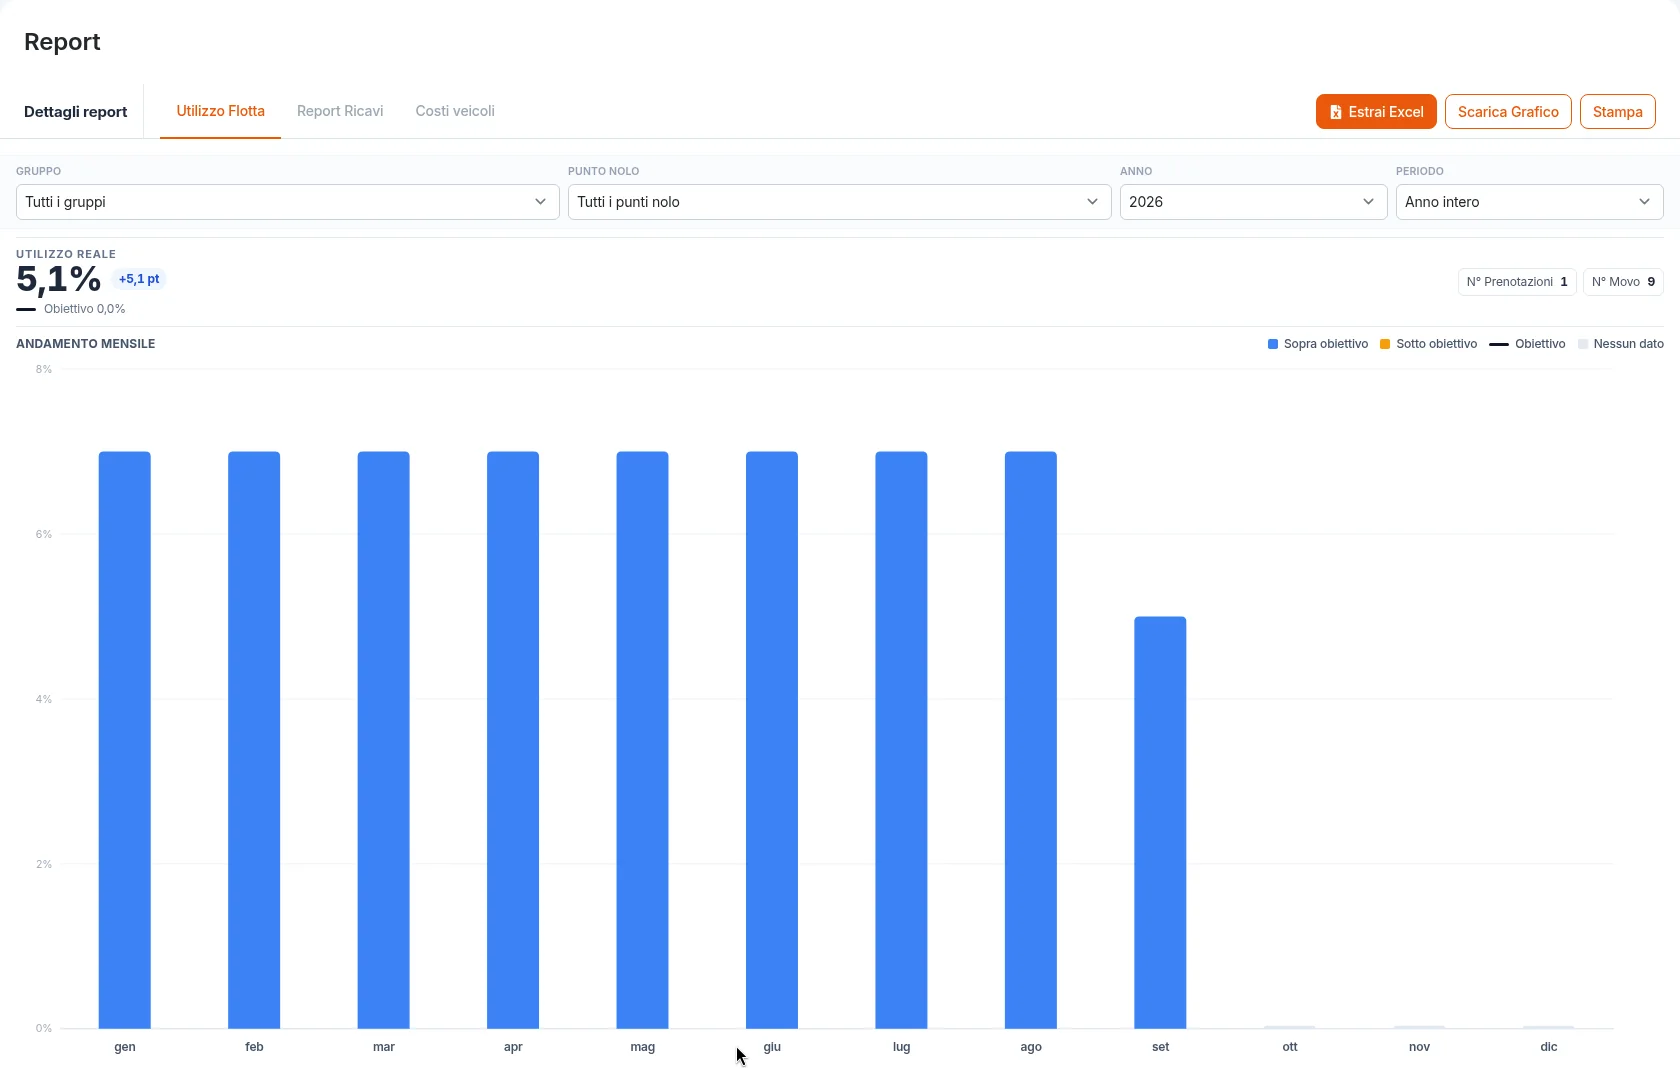
Task: Click the Excel file icon in Estrai Excel
Action: [x=1336, y=112]
